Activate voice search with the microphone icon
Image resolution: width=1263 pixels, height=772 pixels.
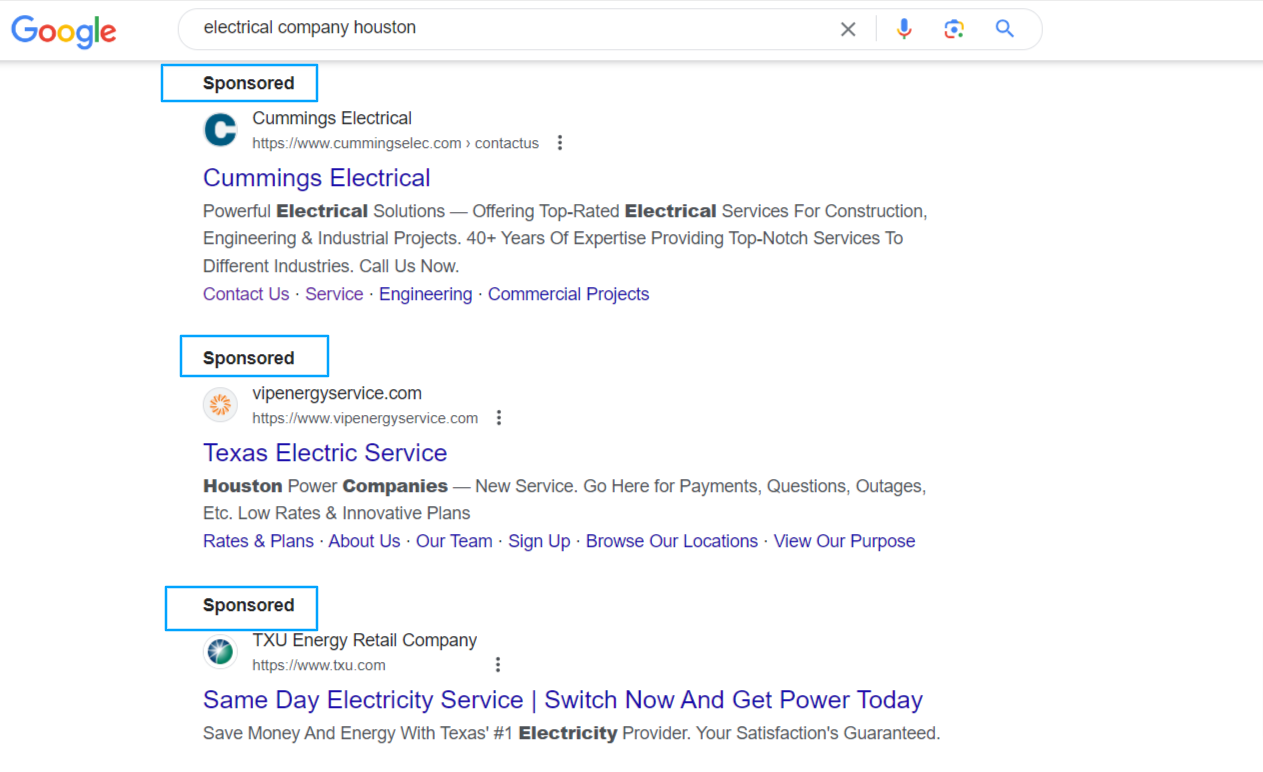(904, 29)
